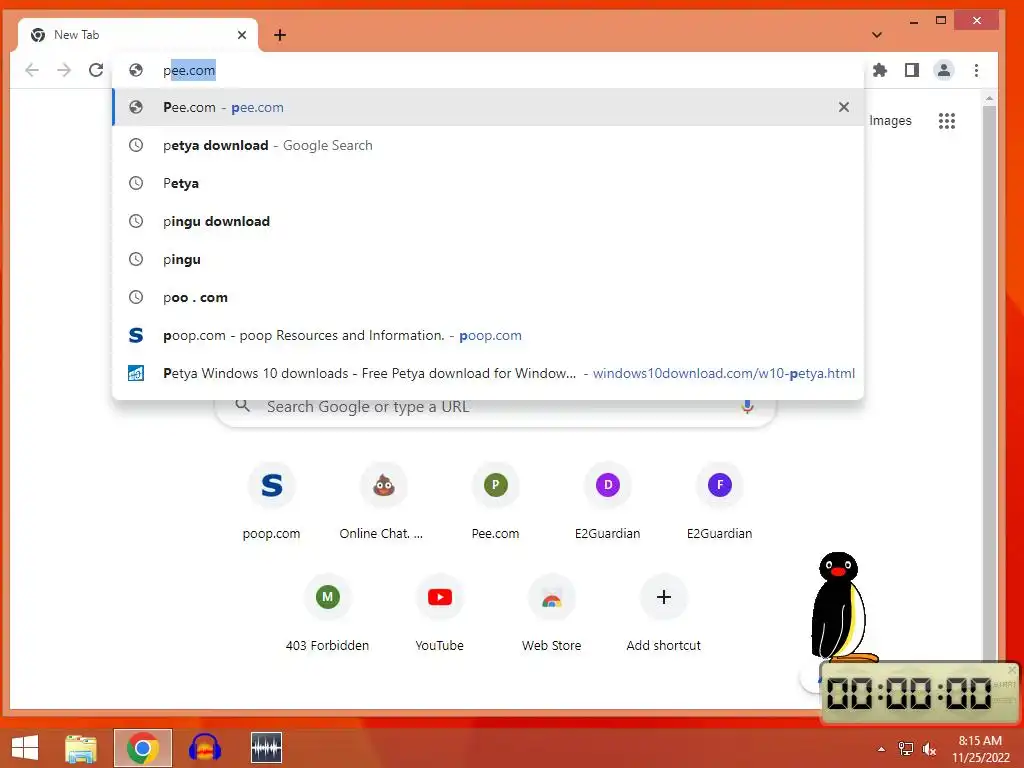Image resolution: width=1024 pixels, height=768 pixels.
Task: Expand the tab search chevron
Action: [x=877, y=35]
